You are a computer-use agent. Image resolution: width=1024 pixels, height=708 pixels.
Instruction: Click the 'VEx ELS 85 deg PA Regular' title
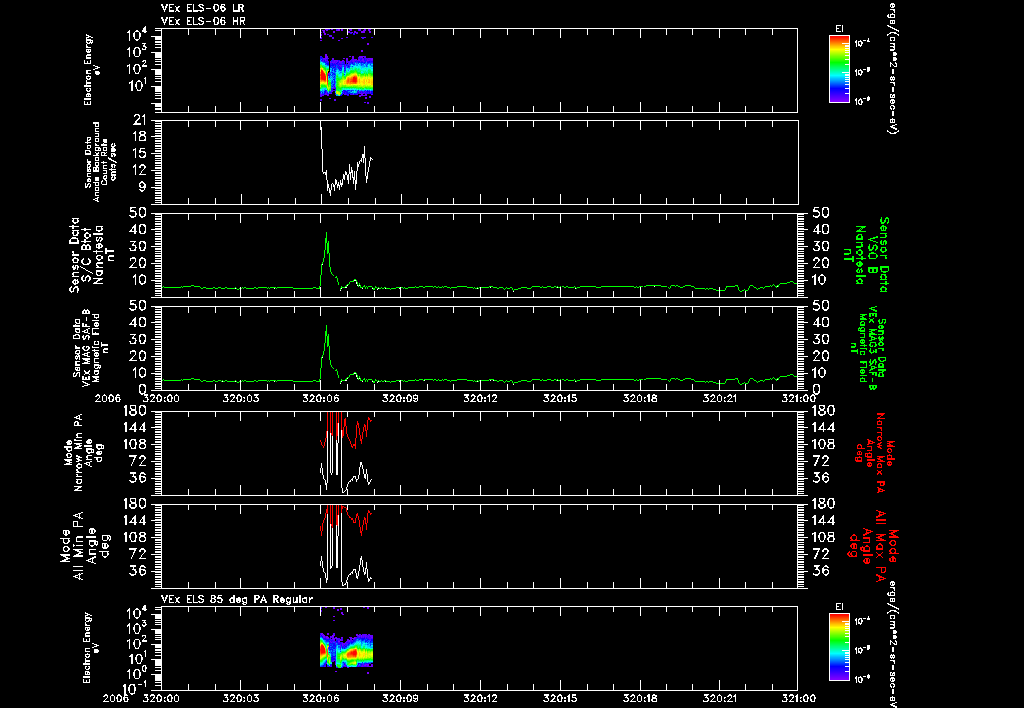(237, 599)
